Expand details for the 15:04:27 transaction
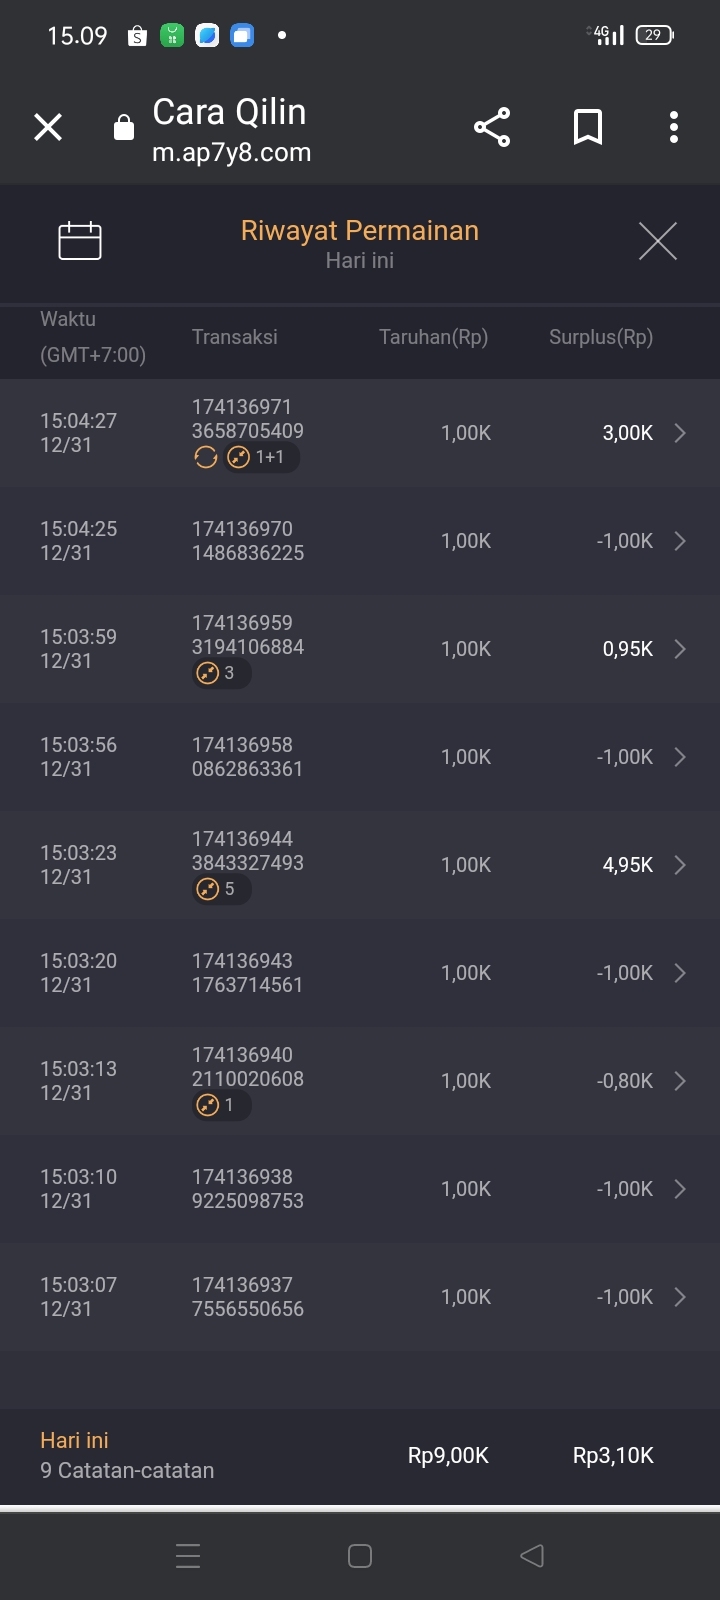Viewport: 720px width, 1600px height. pos(680,433)
